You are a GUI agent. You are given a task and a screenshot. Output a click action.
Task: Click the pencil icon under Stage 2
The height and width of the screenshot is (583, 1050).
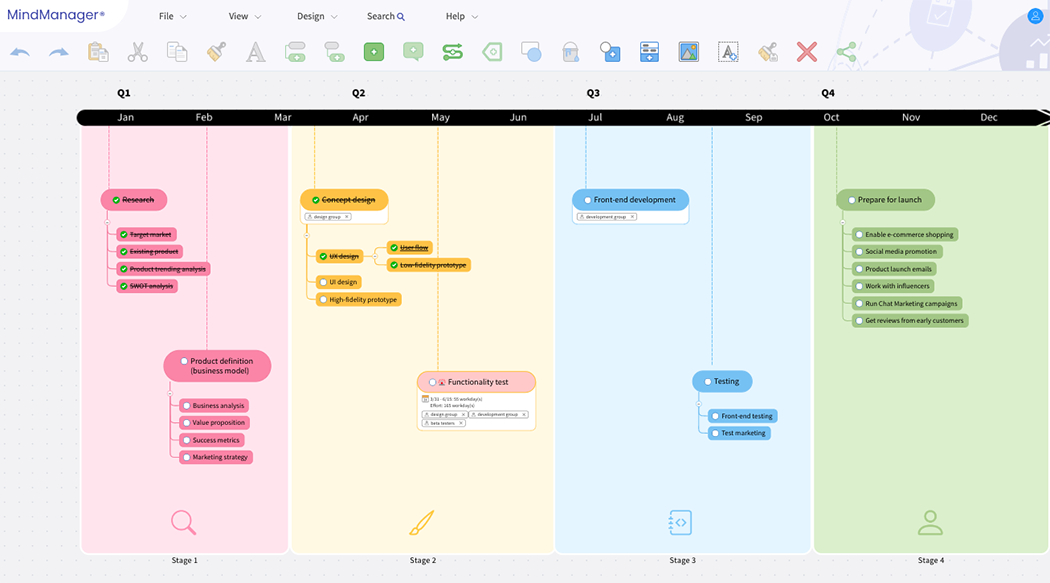422,522
